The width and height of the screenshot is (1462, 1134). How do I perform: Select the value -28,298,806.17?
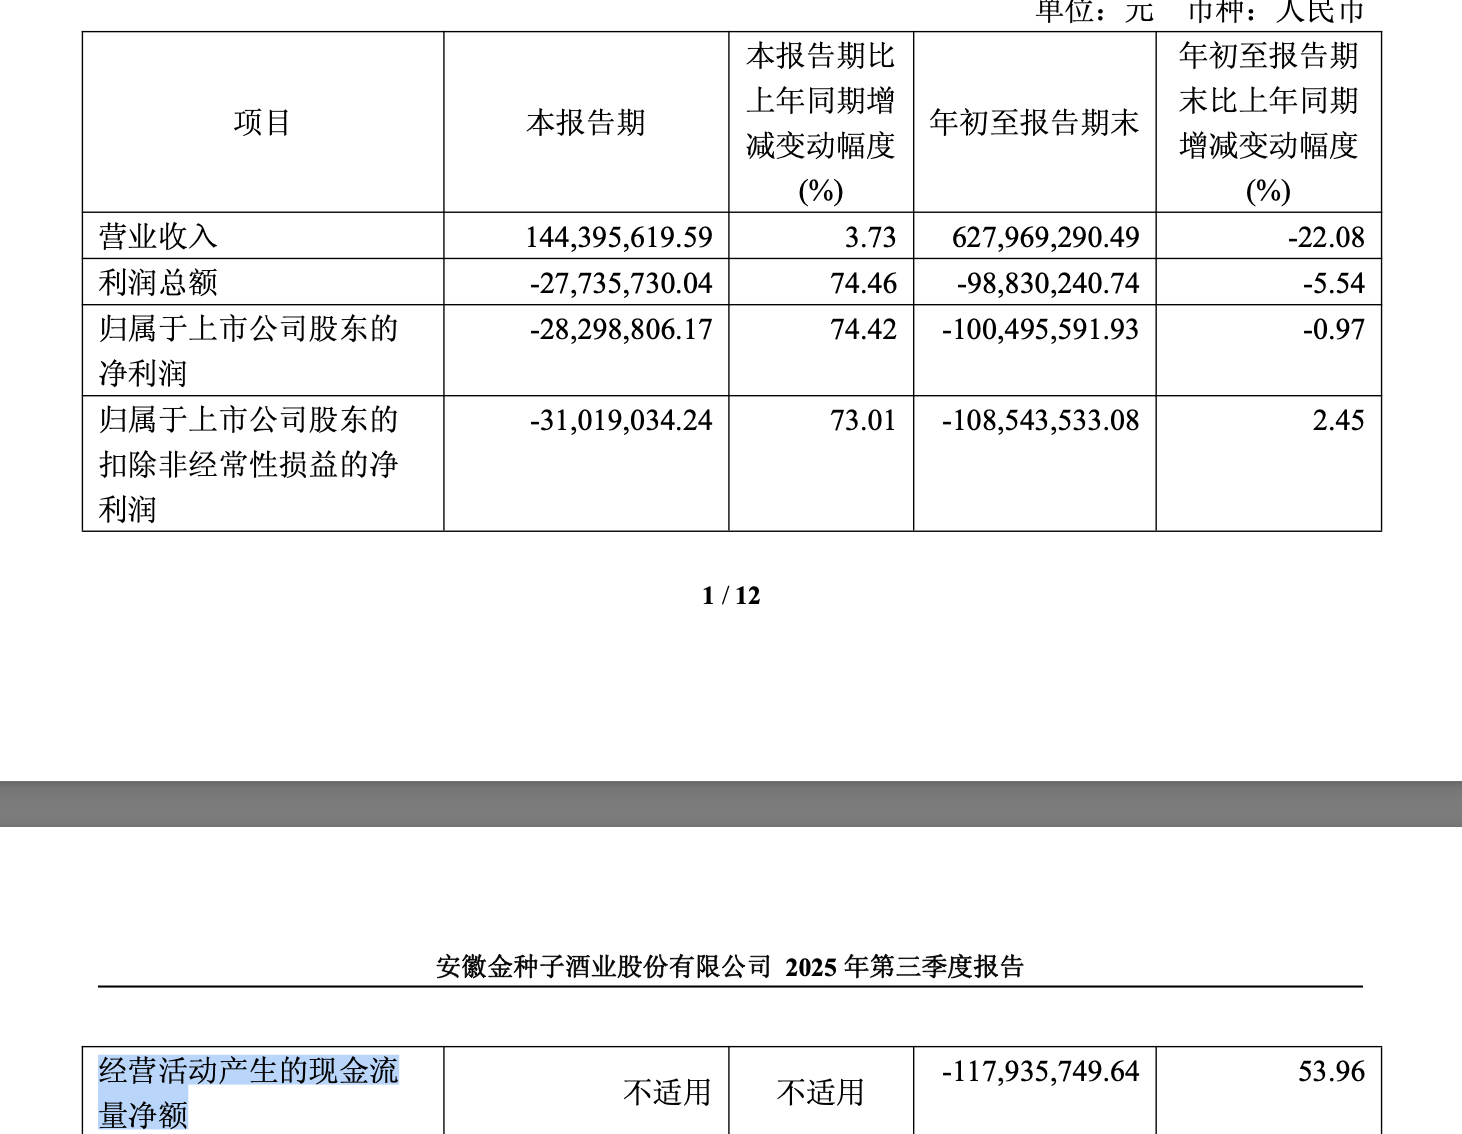pos(621,329)
